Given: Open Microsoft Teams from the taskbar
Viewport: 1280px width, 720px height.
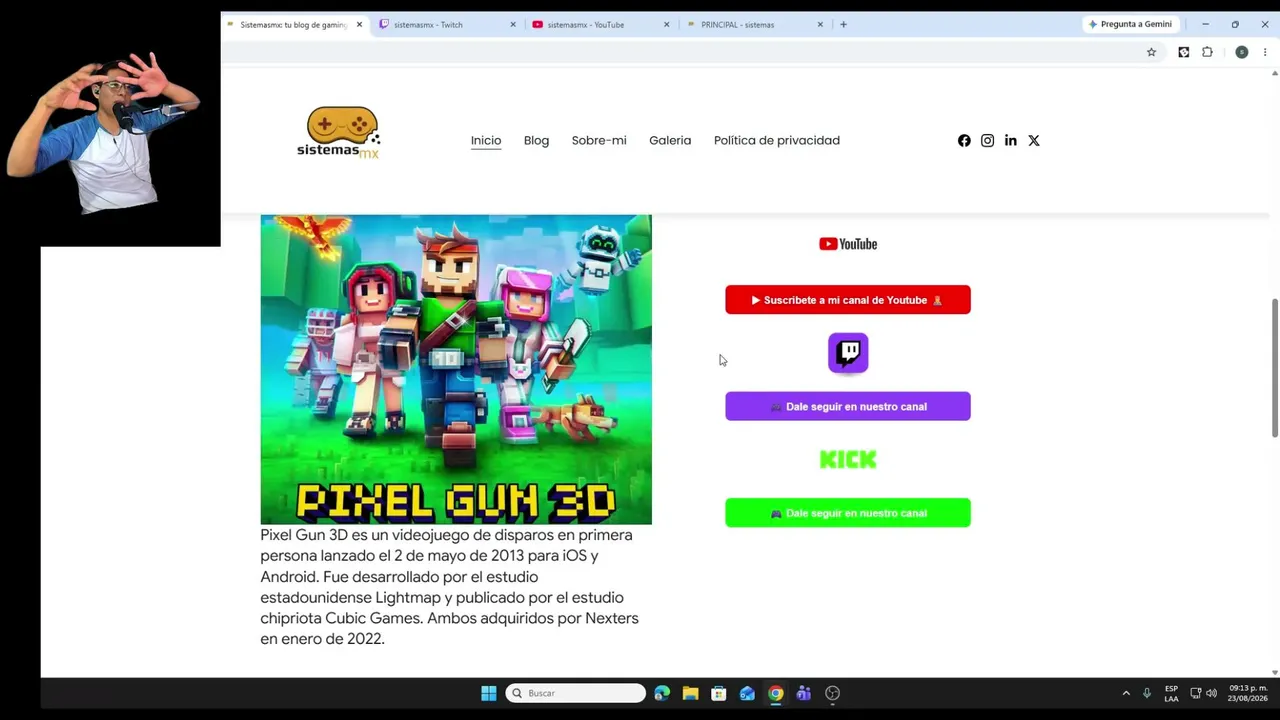Looking at the screenshot, I should 803,693.
